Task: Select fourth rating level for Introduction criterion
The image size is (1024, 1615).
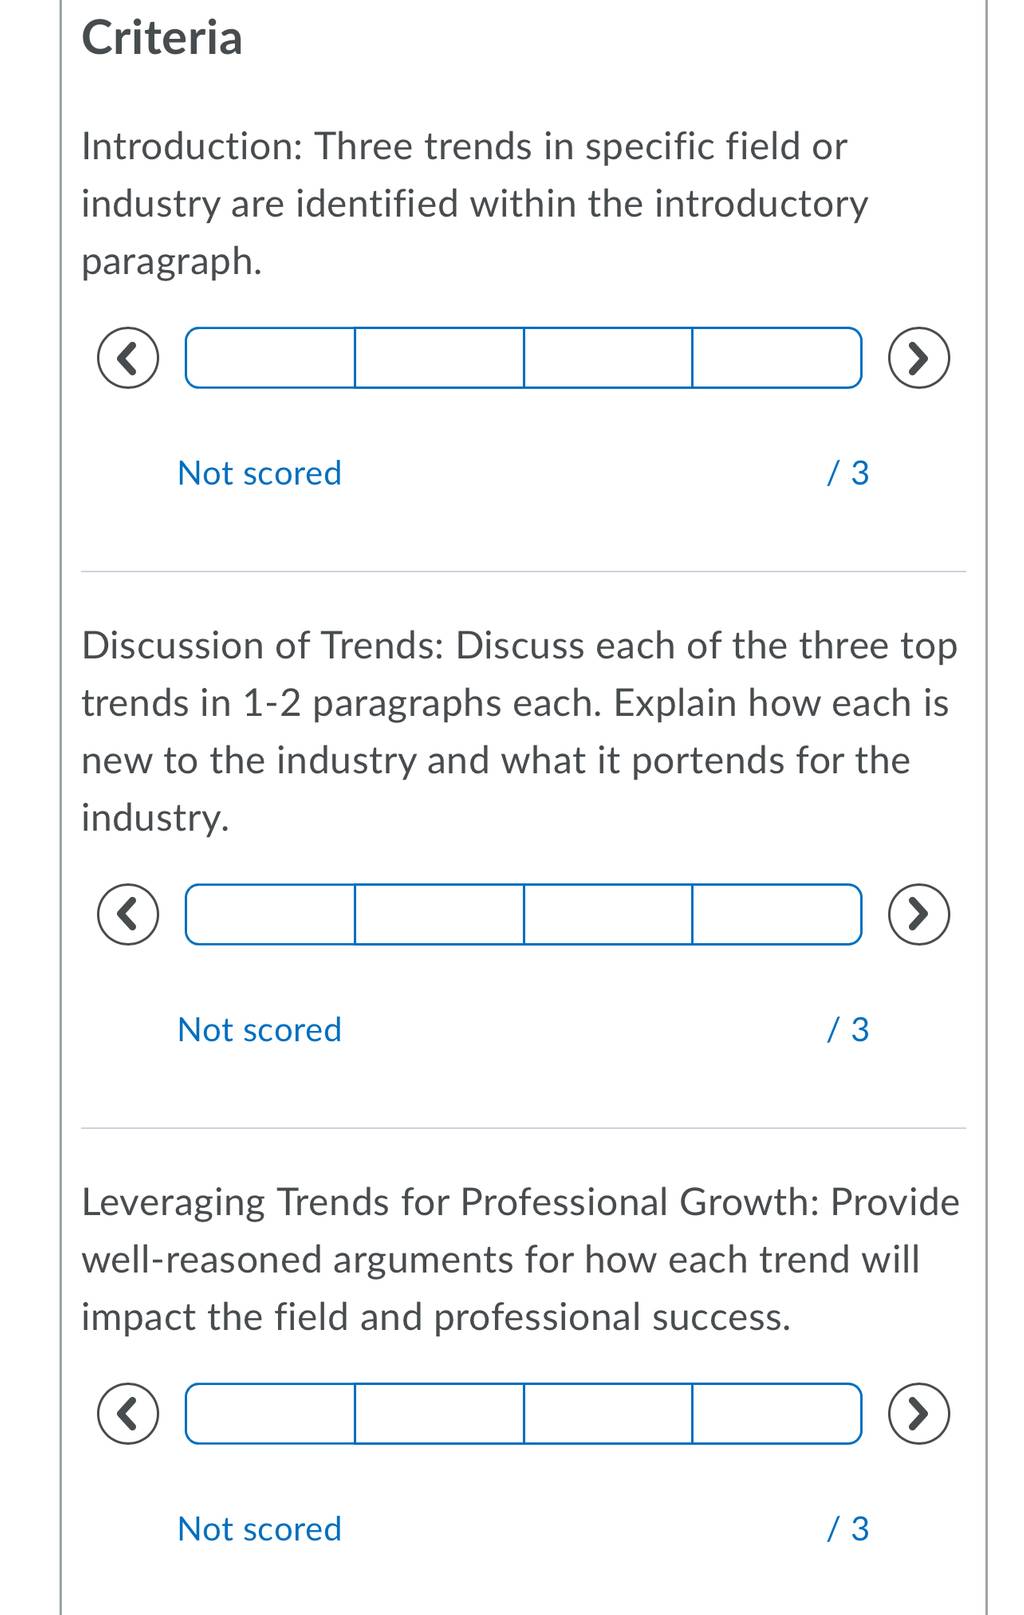Action: (777, 358)
